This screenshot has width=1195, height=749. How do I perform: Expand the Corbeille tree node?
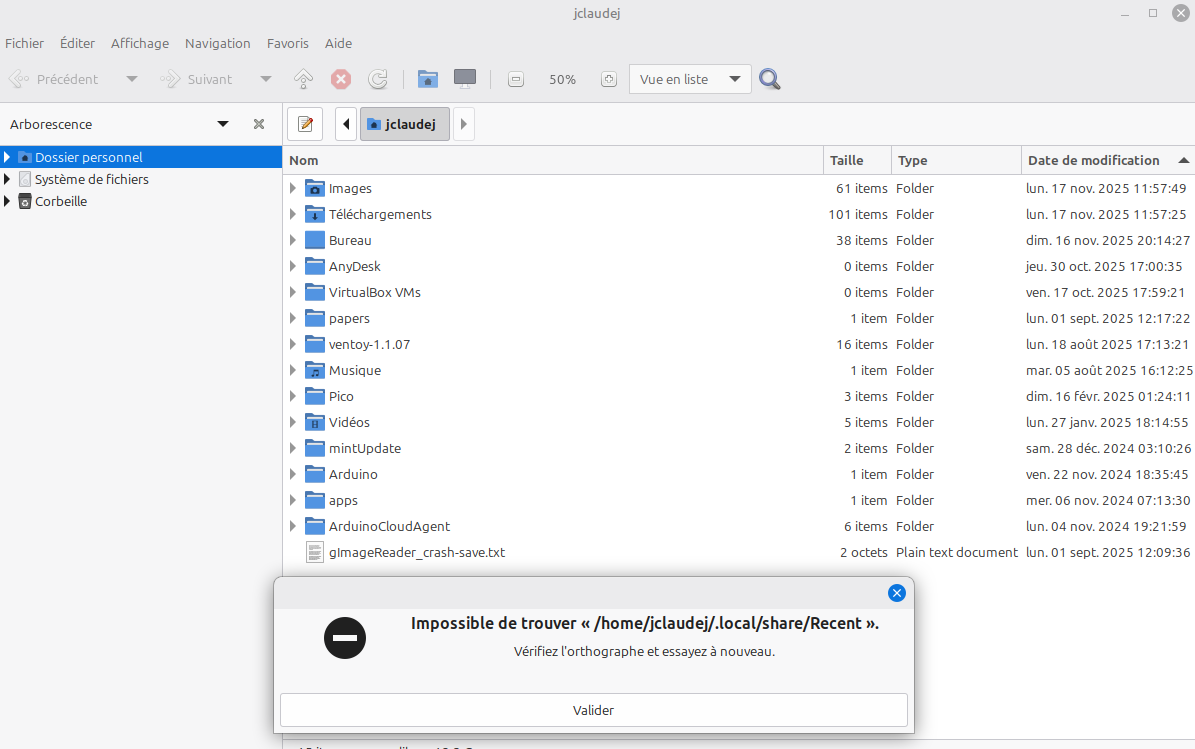point(7,202)
